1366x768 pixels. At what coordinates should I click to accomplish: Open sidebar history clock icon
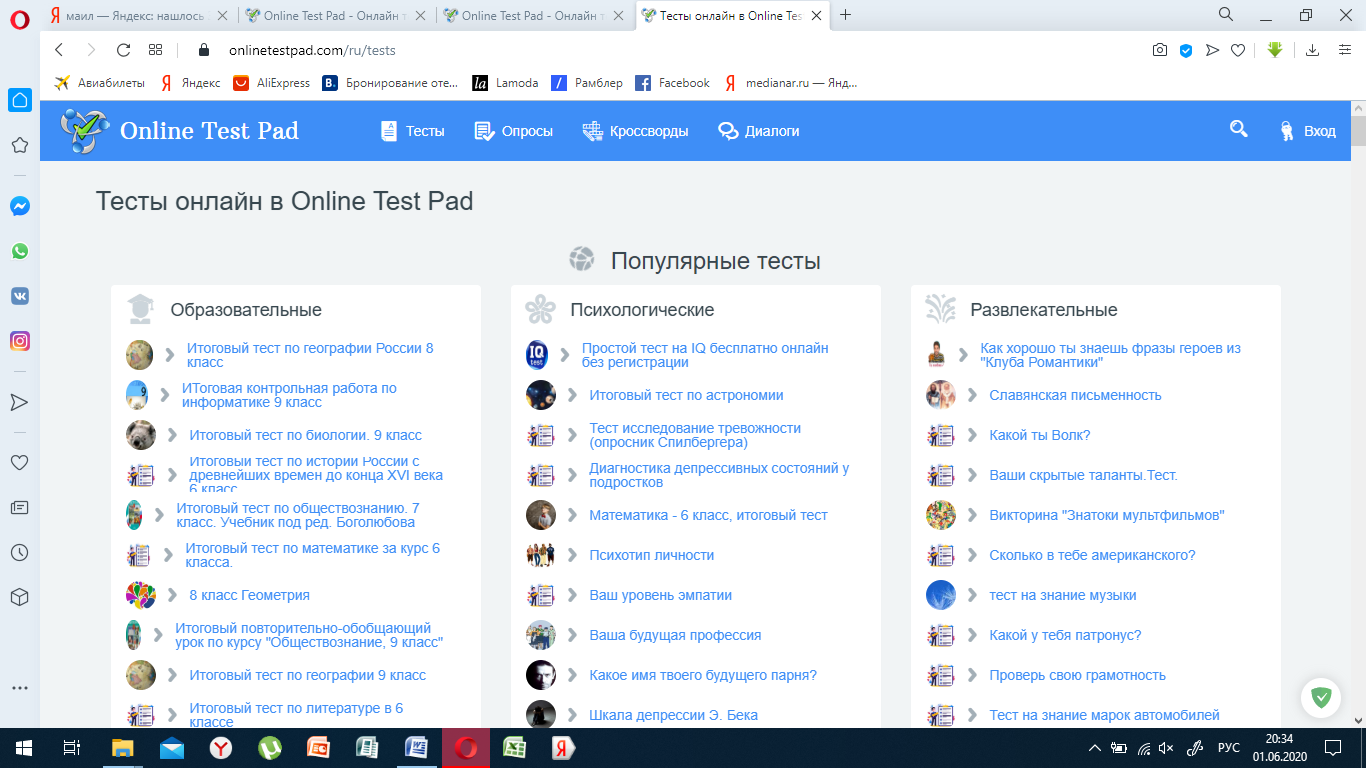(x=19, y=552)
